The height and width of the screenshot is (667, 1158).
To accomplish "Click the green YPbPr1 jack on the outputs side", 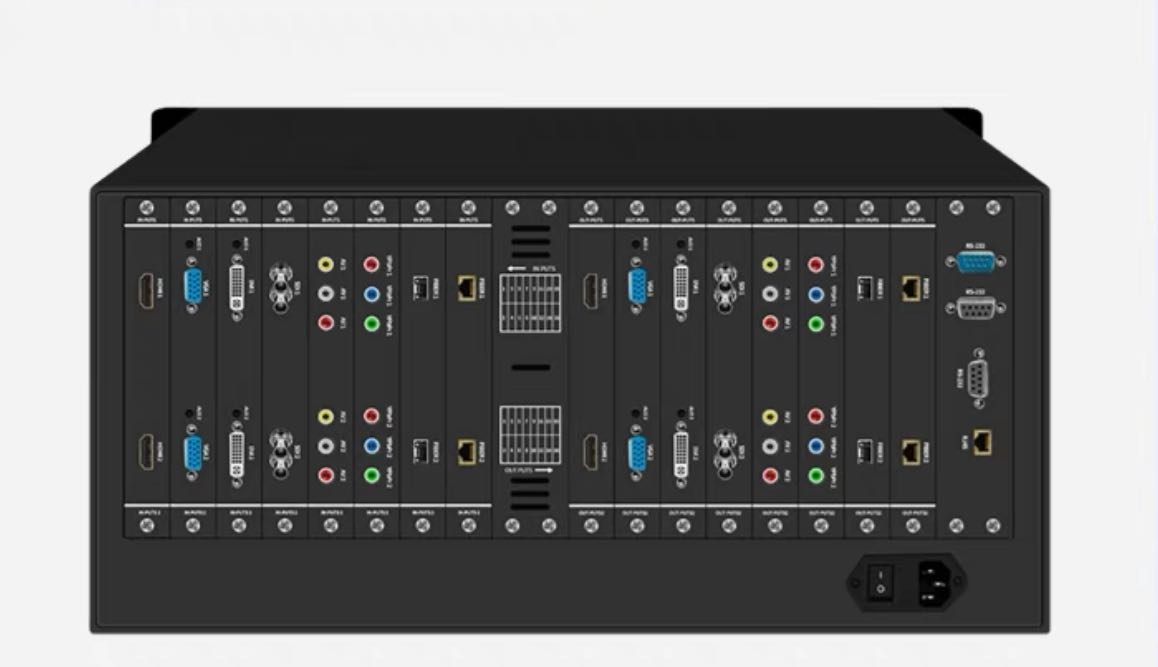I will point(815,324).
